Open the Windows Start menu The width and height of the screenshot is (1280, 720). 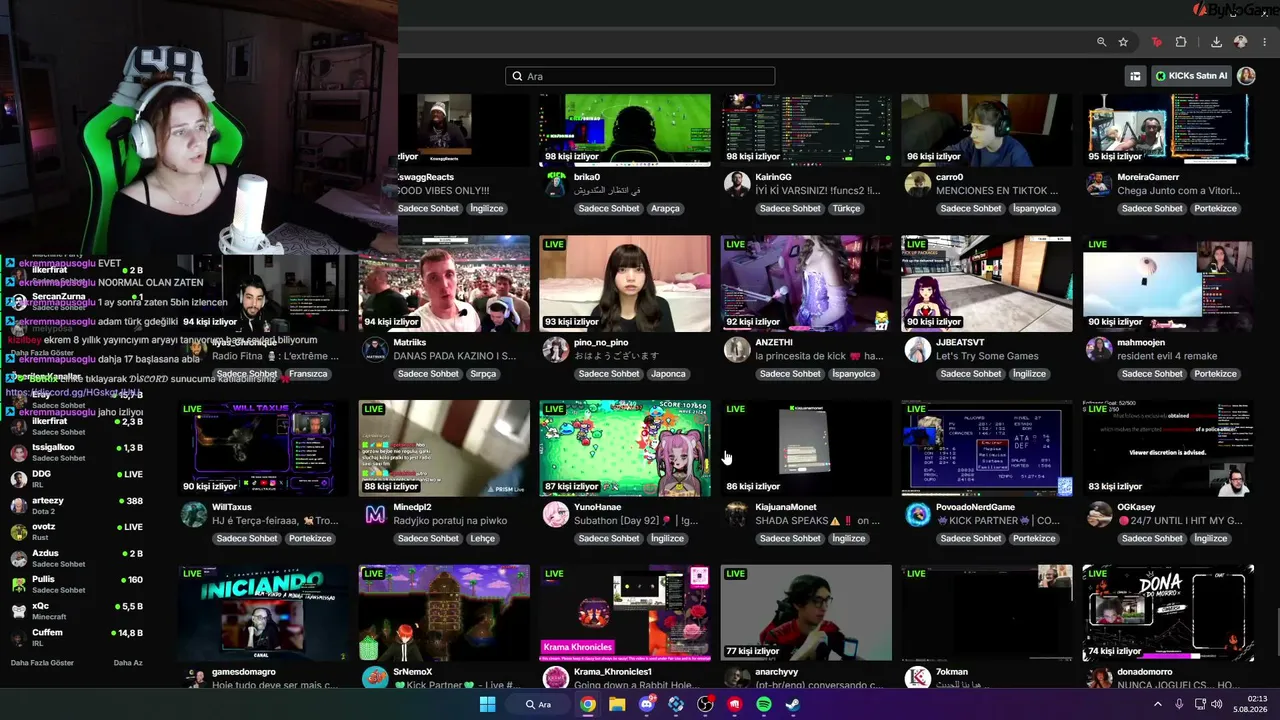pos(487,704)
